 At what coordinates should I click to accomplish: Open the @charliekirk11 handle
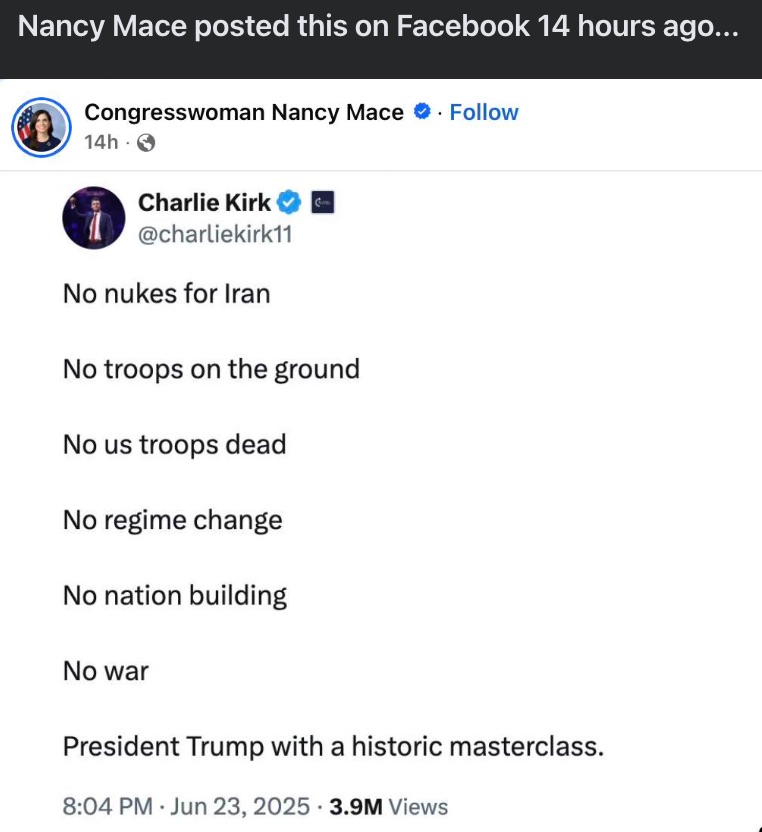tap(212, 232)
